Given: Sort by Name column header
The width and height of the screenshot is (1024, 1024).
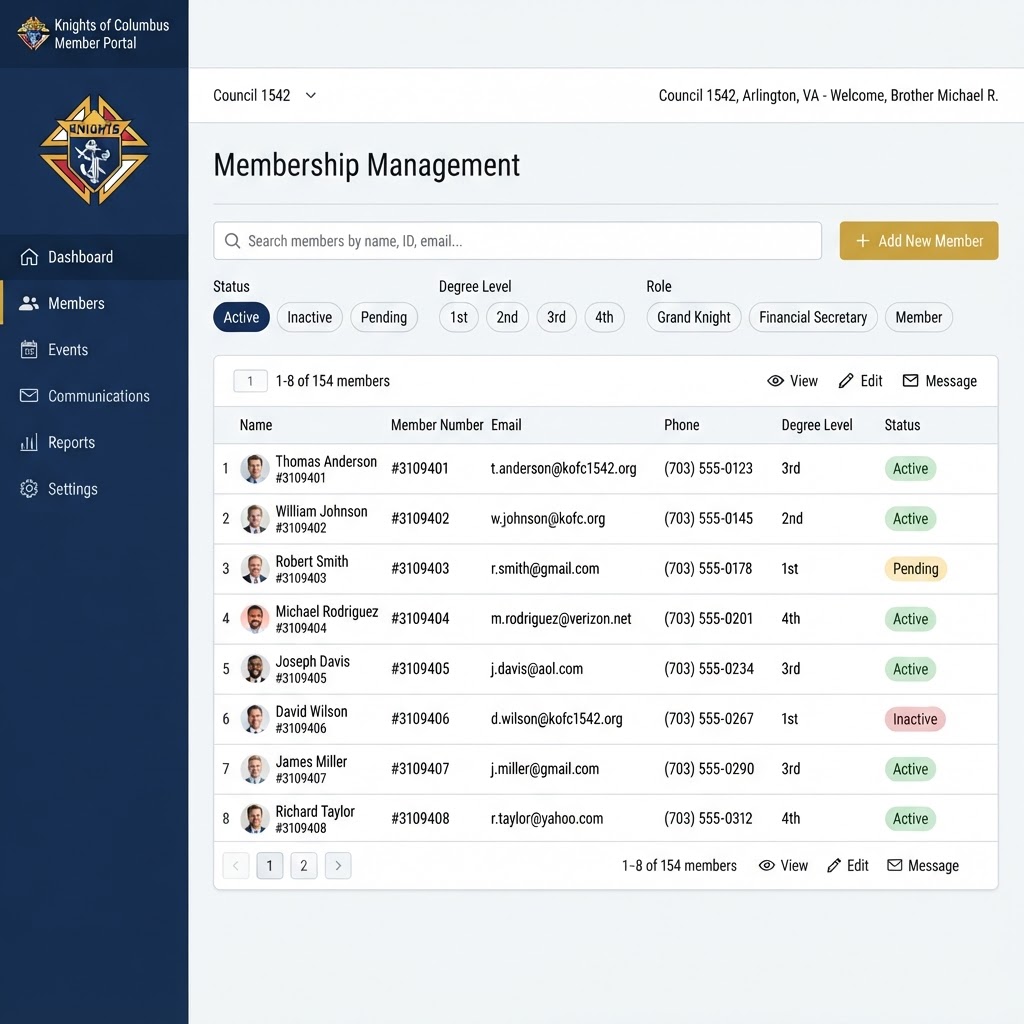Looking at the screenshot, I should click(x=256, y=425).
